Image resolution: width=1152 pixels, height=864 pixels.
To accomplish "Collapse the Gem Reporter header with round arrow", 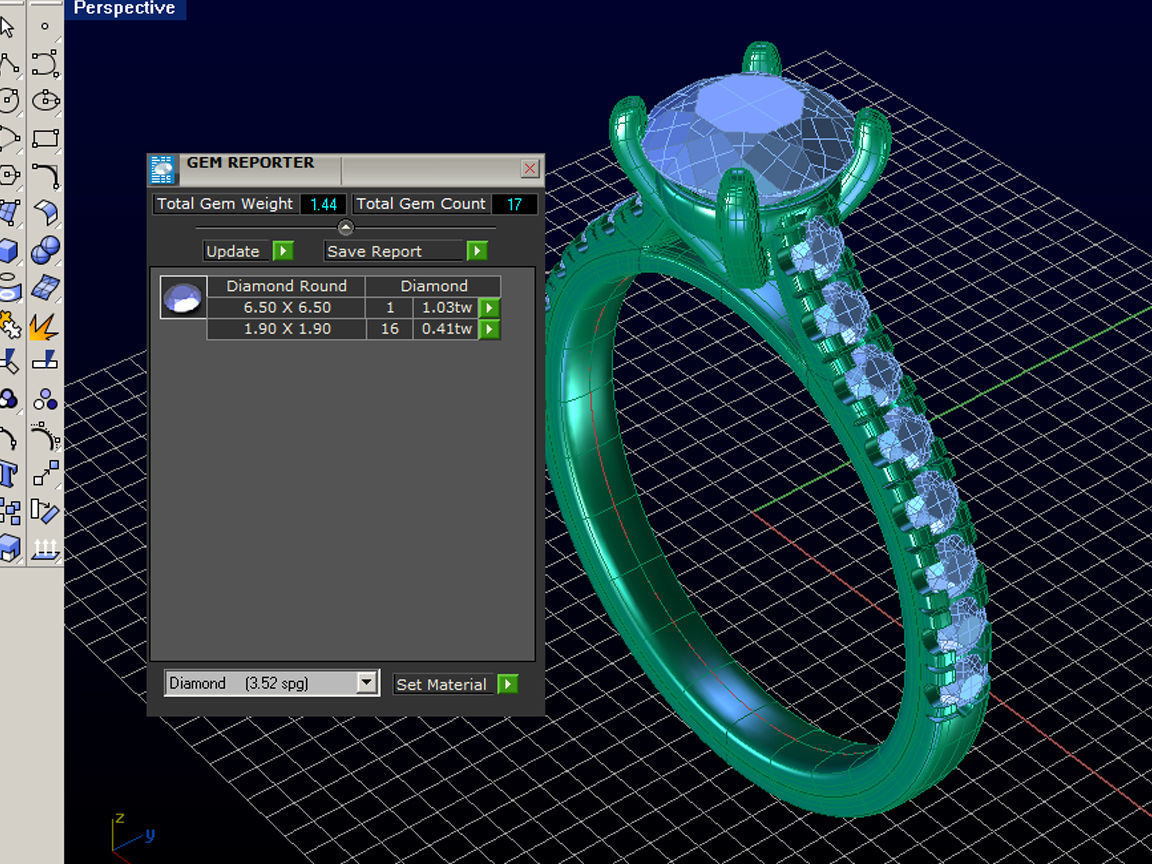I will click(345, 227).
